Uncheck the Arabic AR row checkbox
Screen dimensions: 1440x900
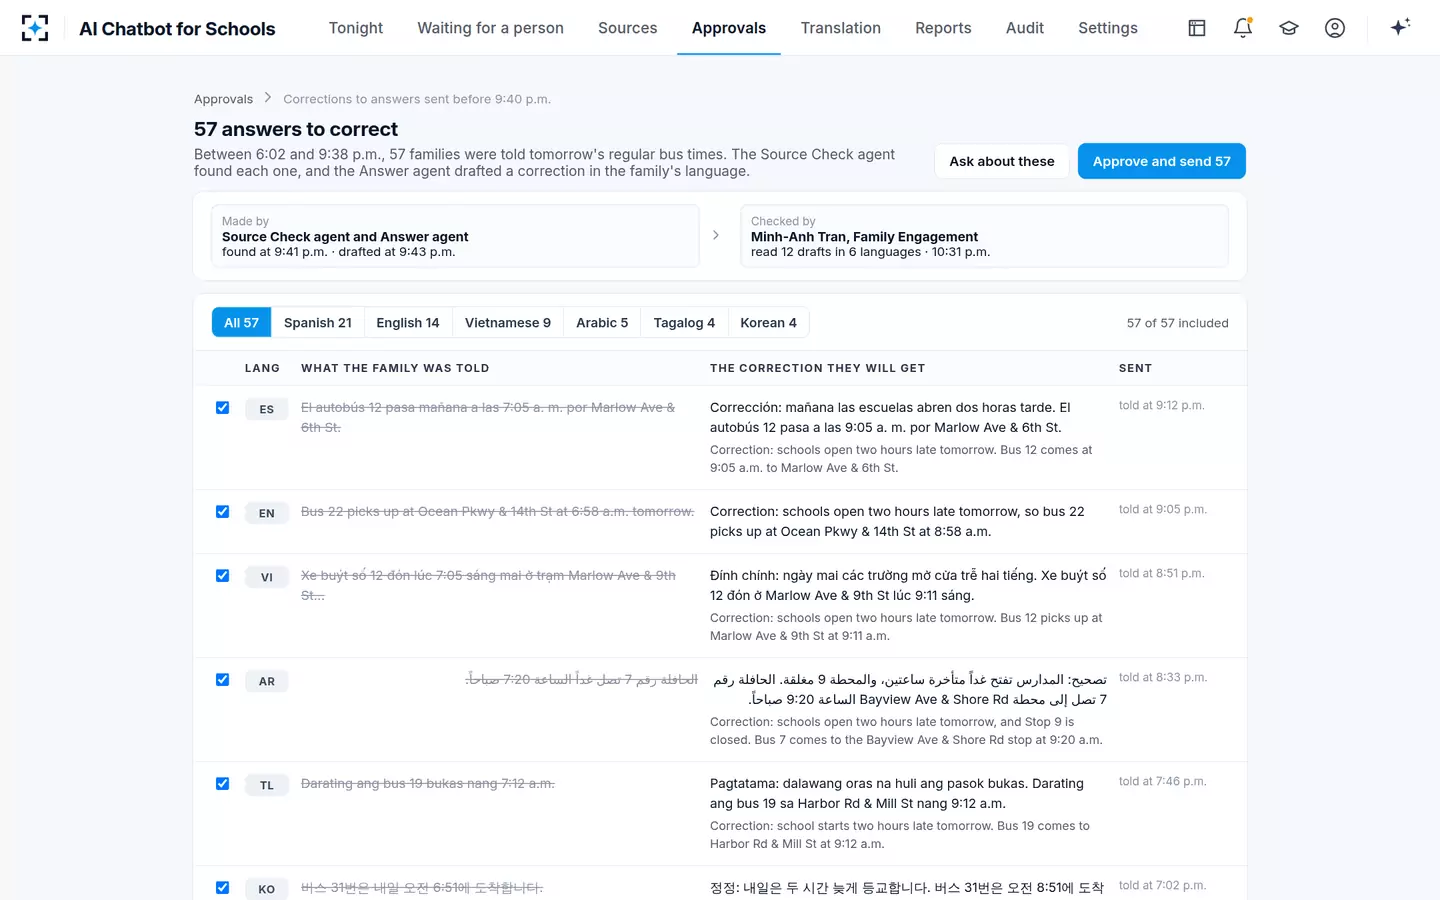[x=222, y=680]
